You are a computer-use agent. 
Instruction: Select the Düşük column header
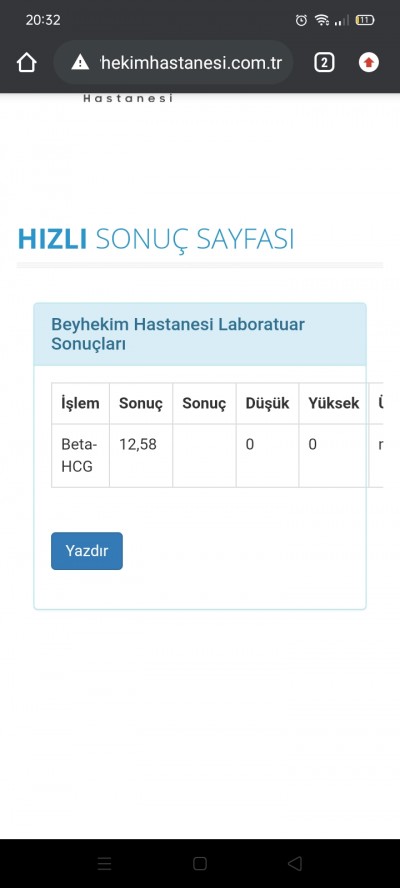tap(267, 403)
